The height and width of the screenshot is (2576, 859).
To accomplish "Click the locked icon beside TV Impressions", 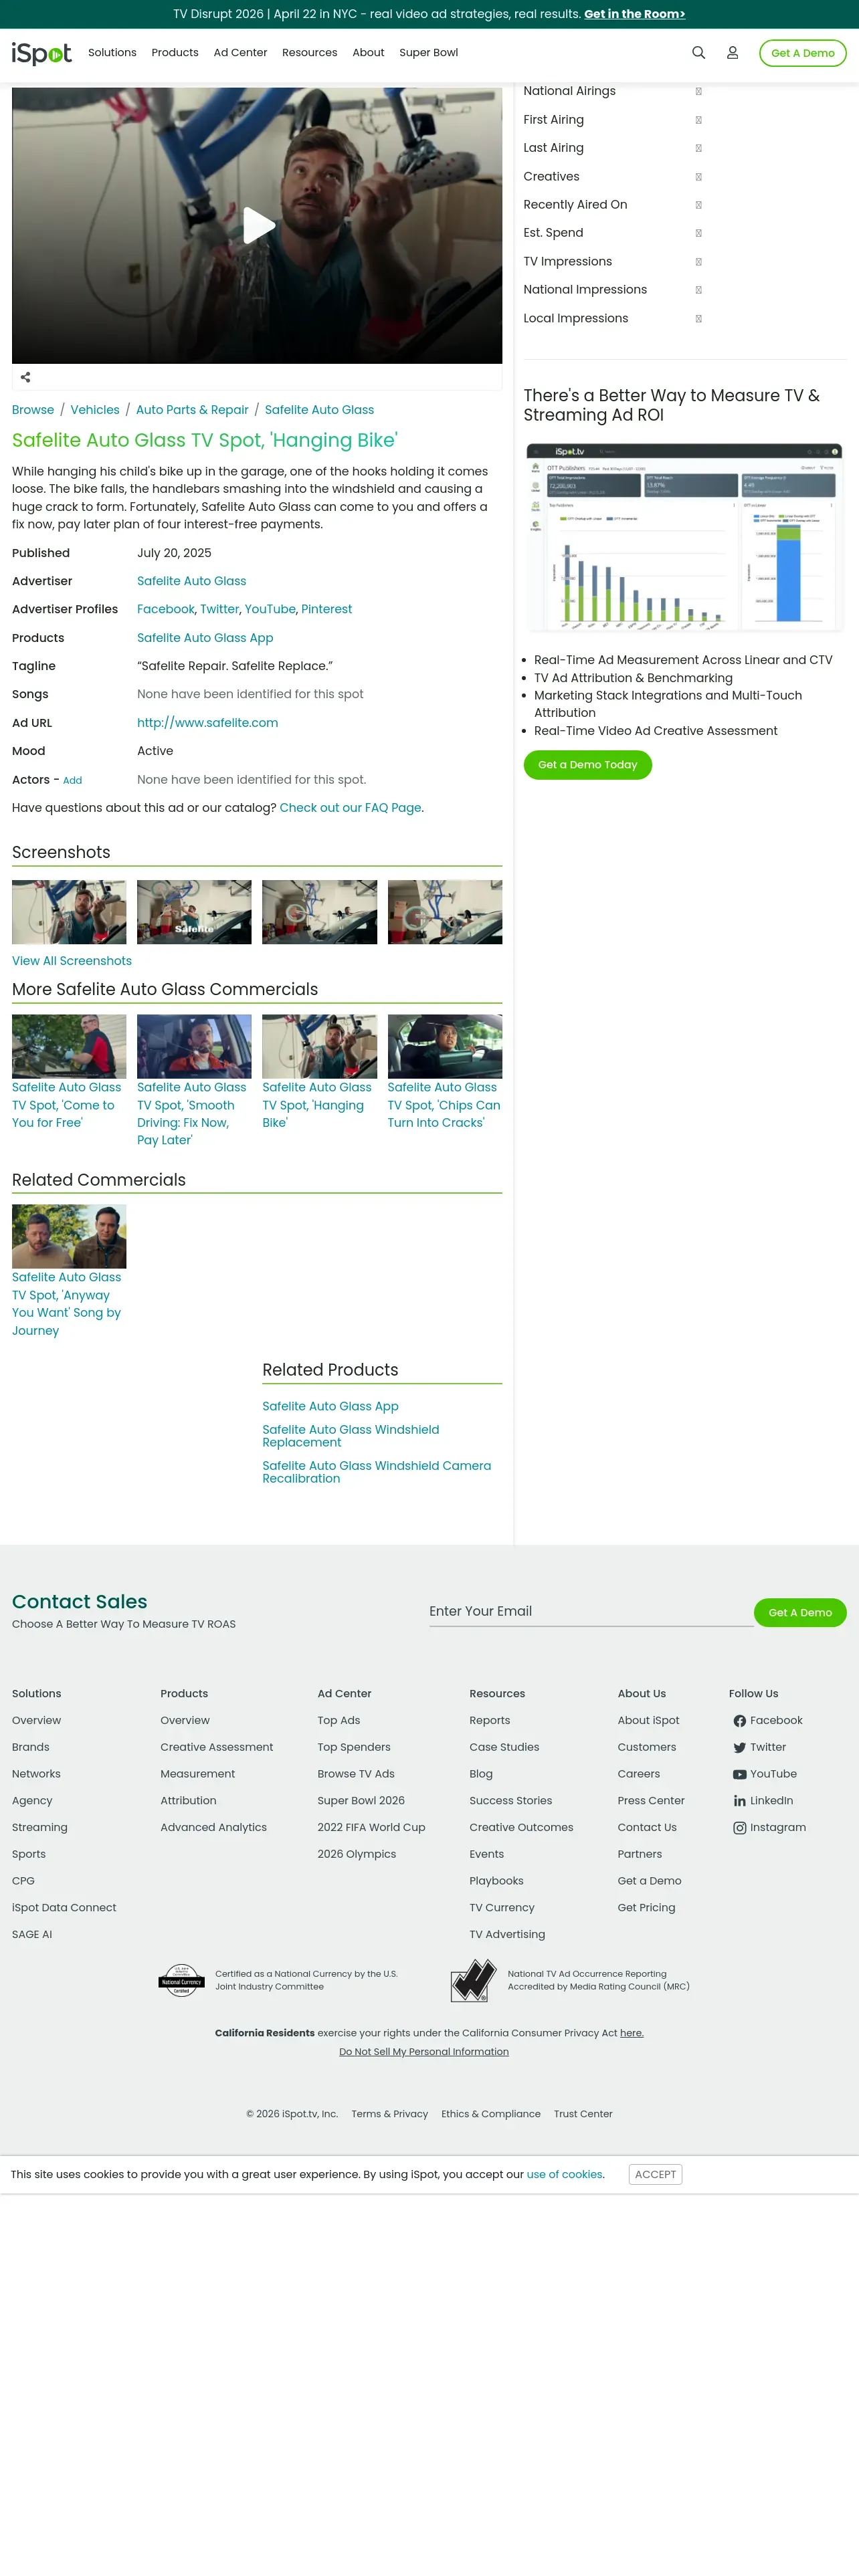I will (x=698, y=262).
